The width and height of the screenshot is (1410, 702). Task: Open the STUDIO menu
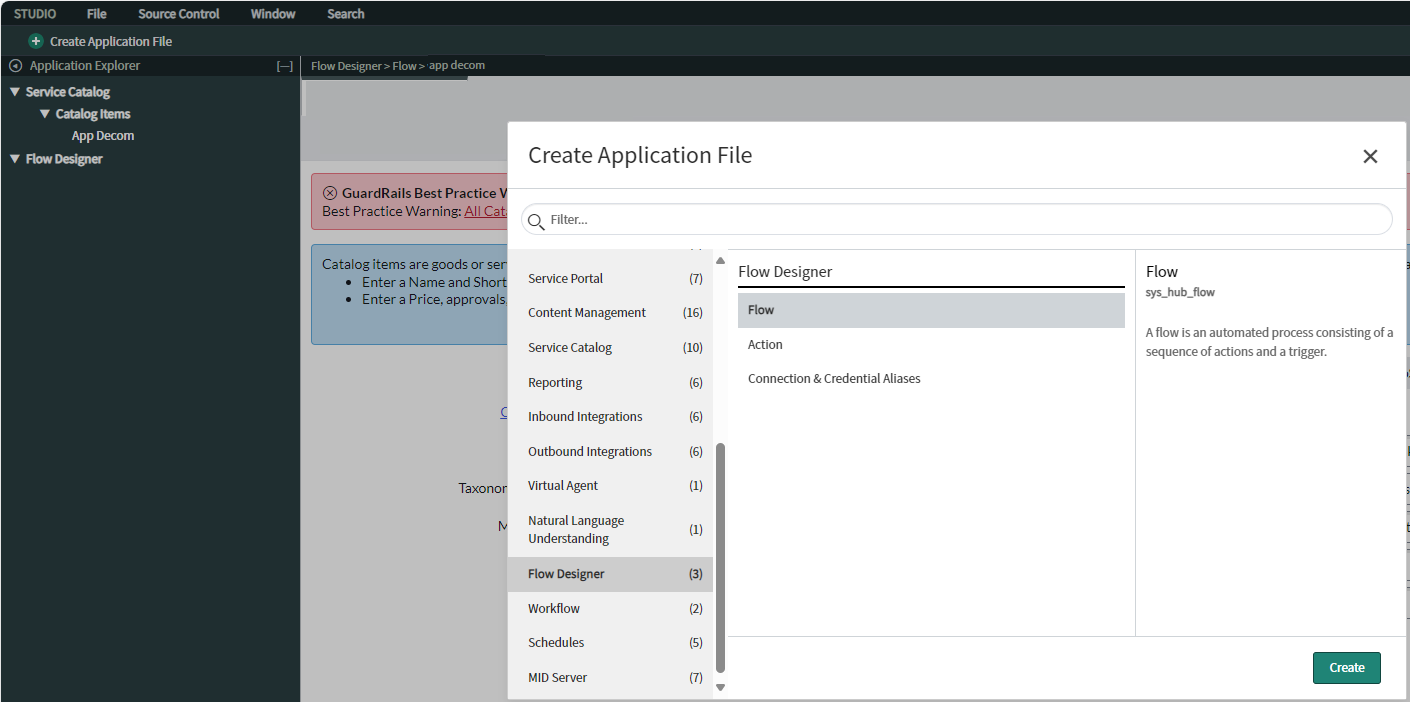35,14
